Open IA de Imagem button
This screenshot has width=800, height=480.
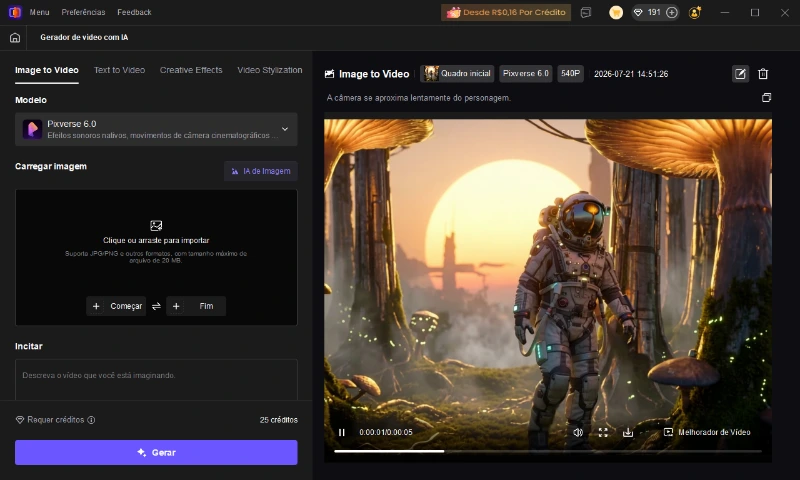pos(261,171)
